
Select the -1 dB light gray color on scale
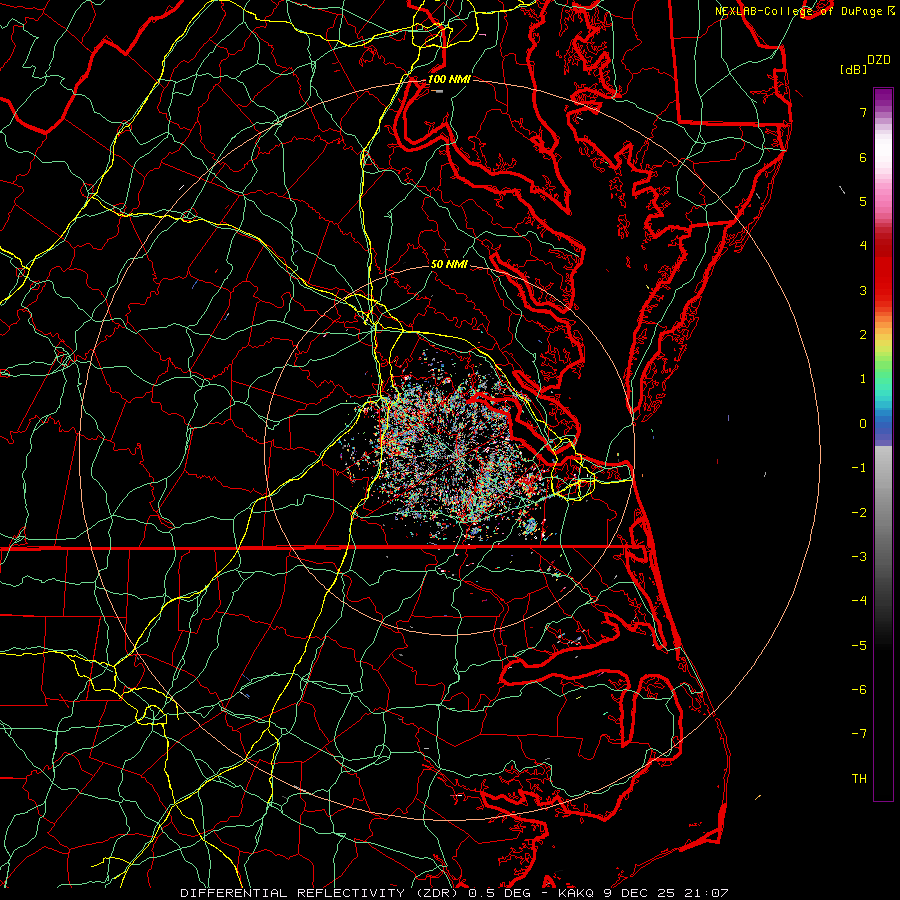pyautogui.click(x=883, y=468)
